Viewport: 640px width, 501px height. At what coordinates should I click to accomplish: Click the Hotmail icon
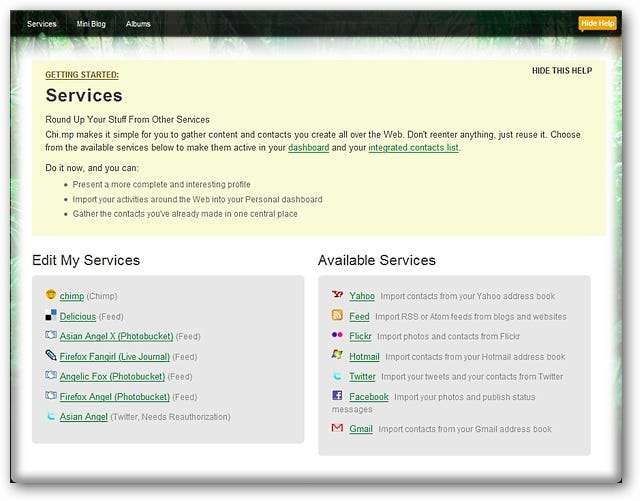click(x=337, y=354)
